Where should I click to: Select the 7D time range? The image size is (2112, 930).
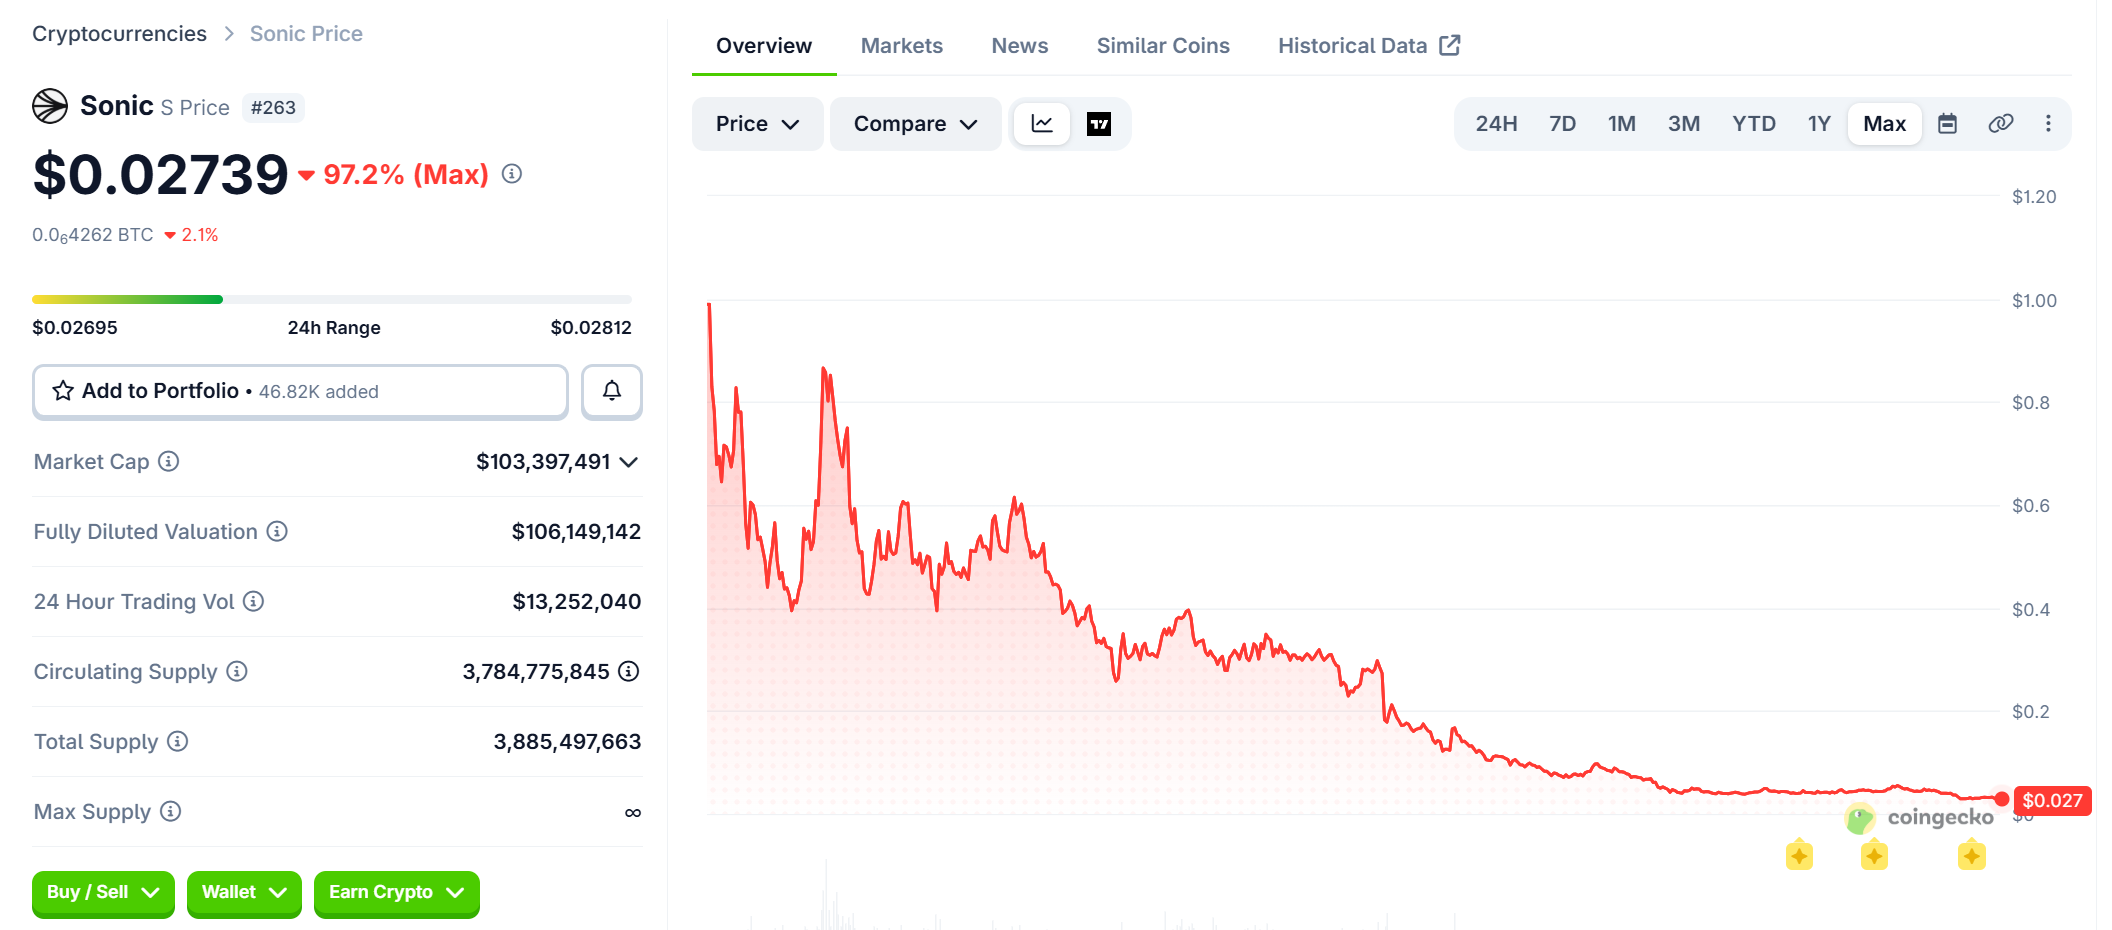[x=1562, y=124]
